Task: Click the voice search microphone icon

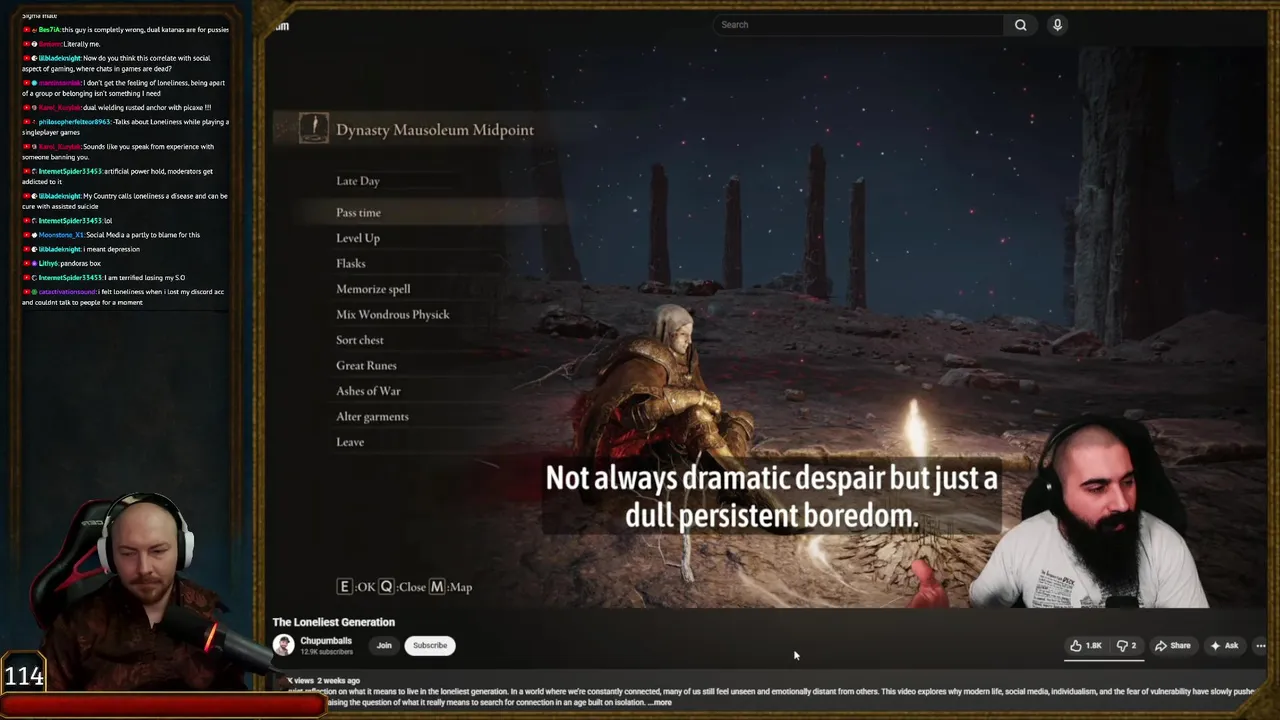Action: (x=1057, y=25)
